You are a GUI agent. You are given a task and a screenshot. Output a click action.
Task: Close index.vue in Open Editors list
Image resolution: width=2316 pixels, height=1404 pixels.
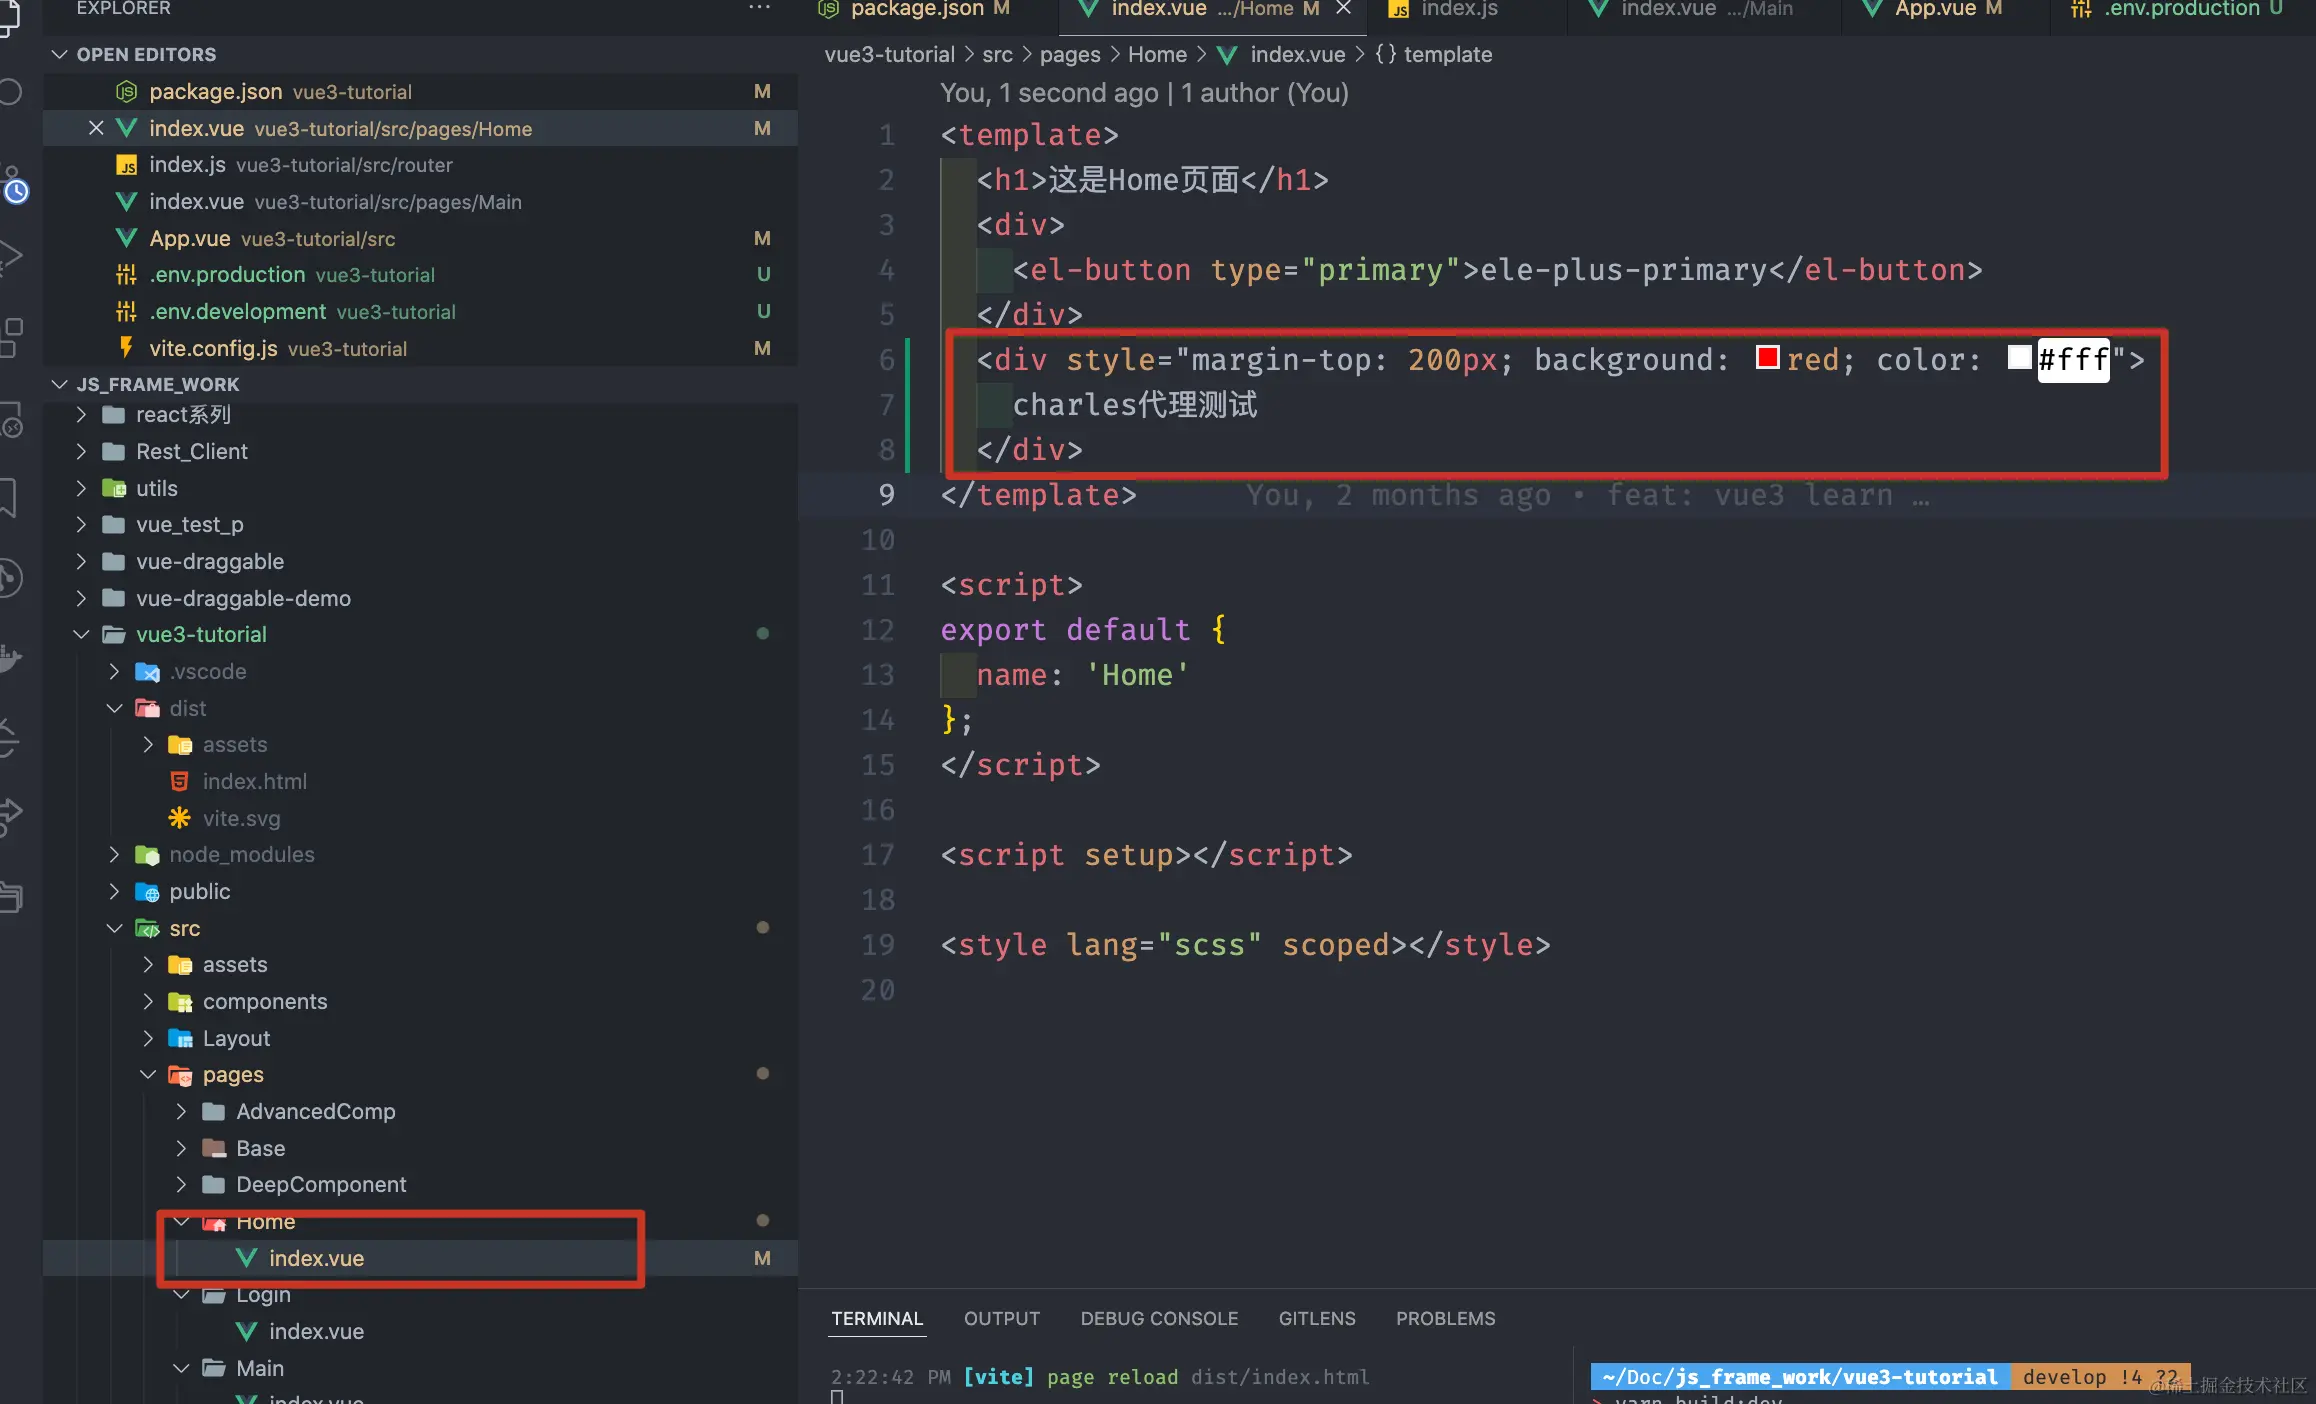(x=96, y=128)
